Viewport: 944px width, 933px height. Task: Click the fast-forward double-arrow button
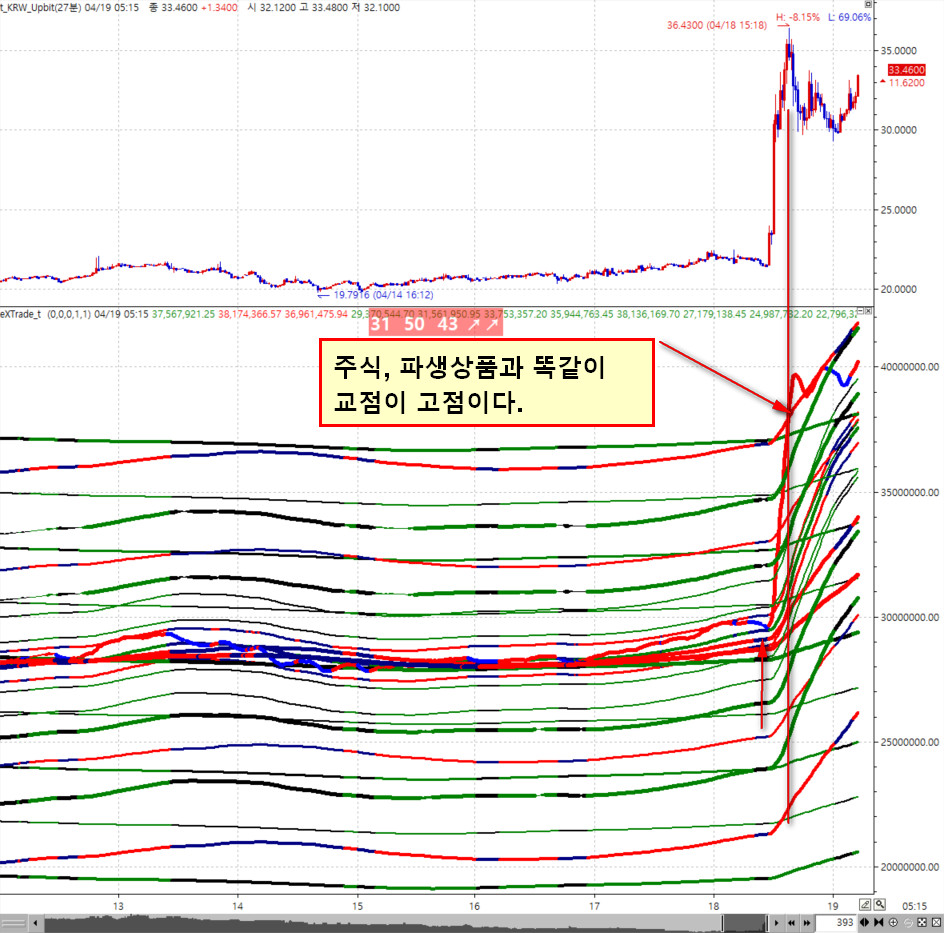[806, 923]
